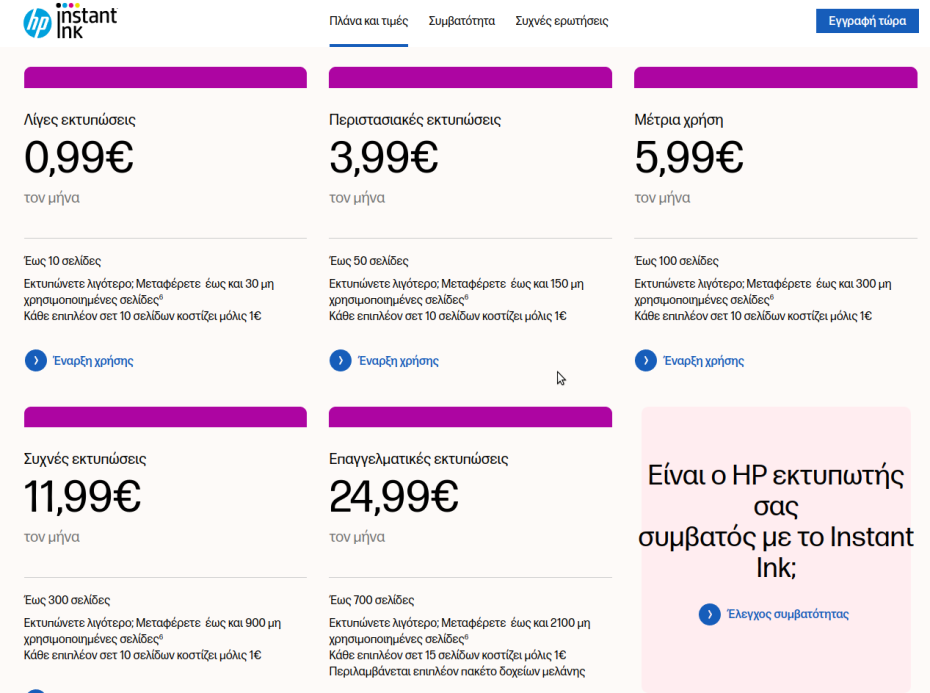Click the purple bar above Συχνές εκτυπώσεις

(x=165, y=417)
